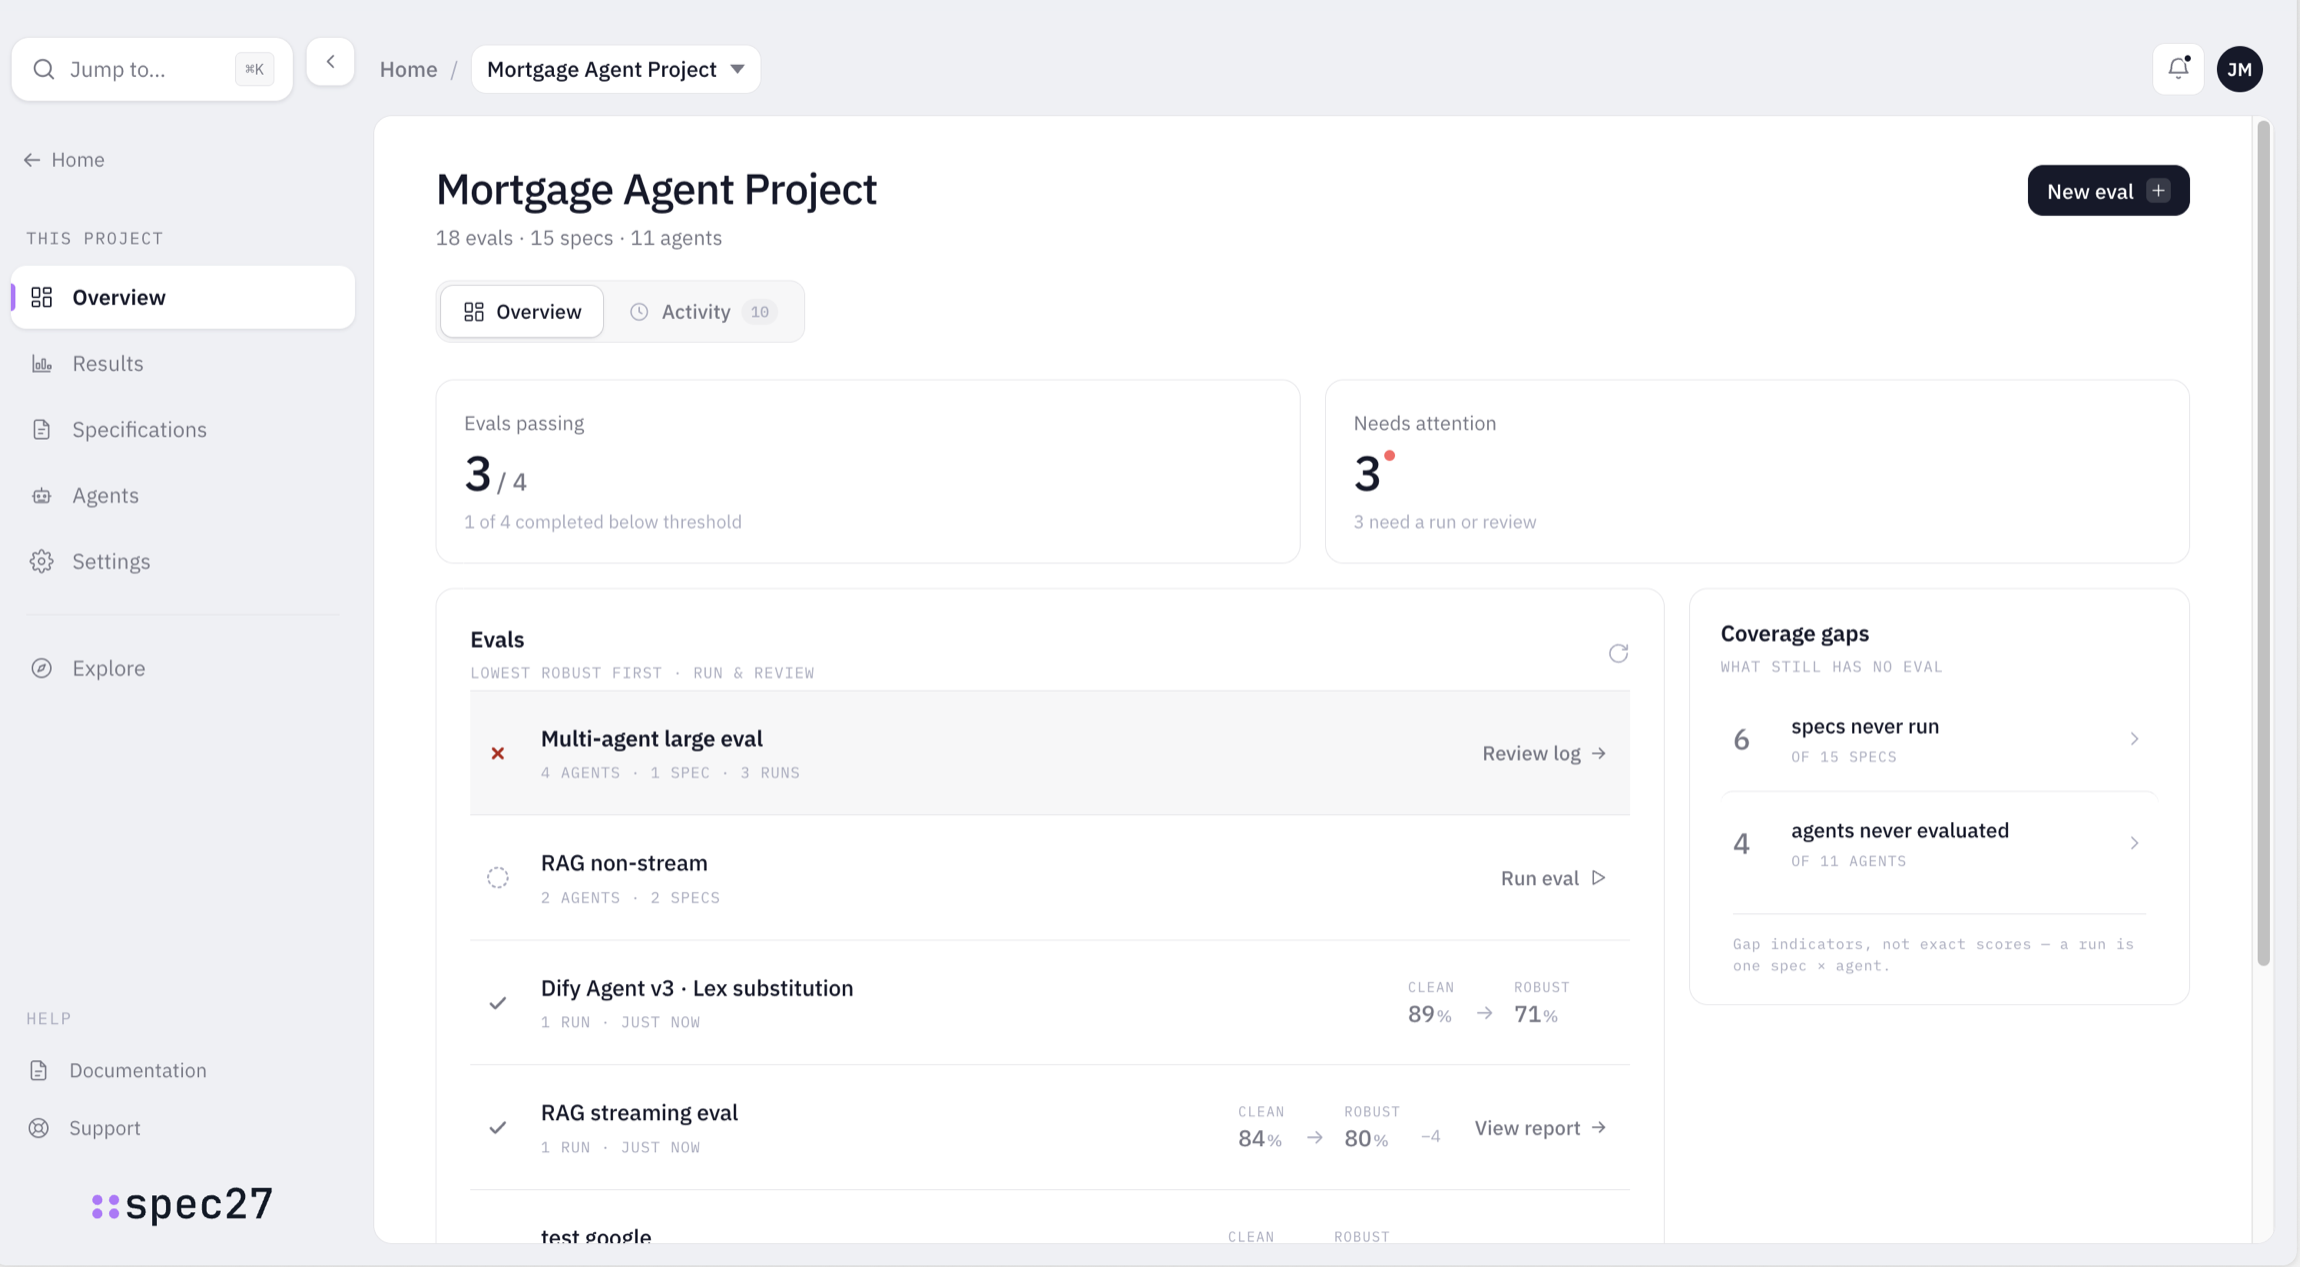Switch to the Activity tab

pos(704,312)
